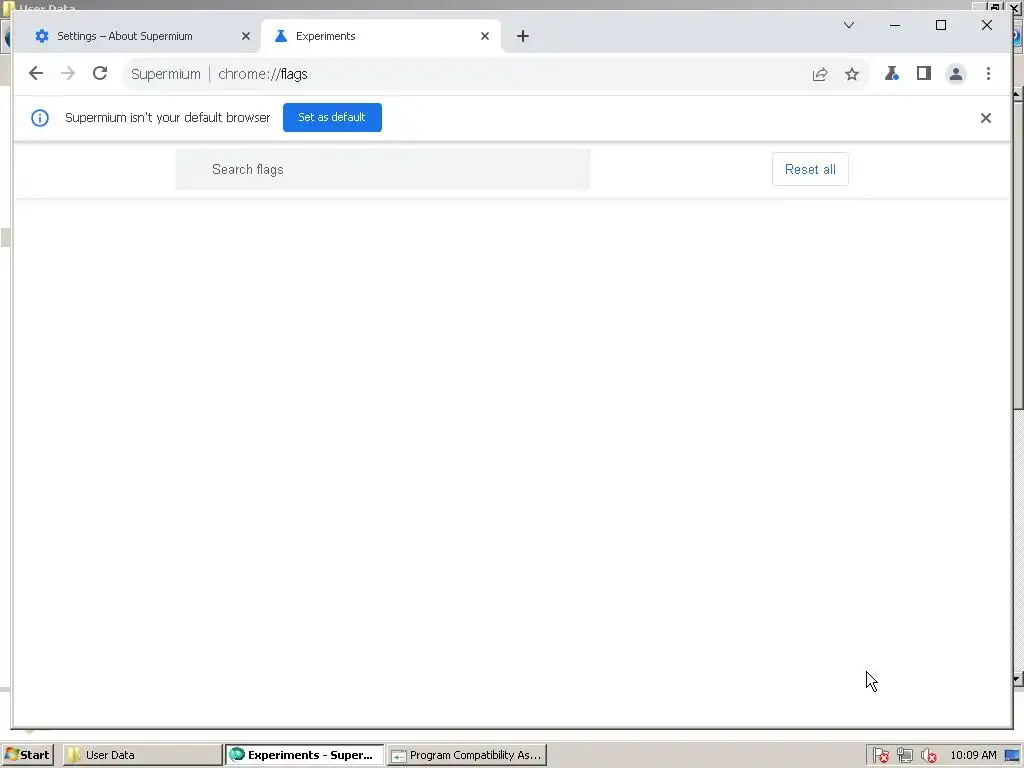Open the Experiments flask toolbar icon

click(891, 74)
